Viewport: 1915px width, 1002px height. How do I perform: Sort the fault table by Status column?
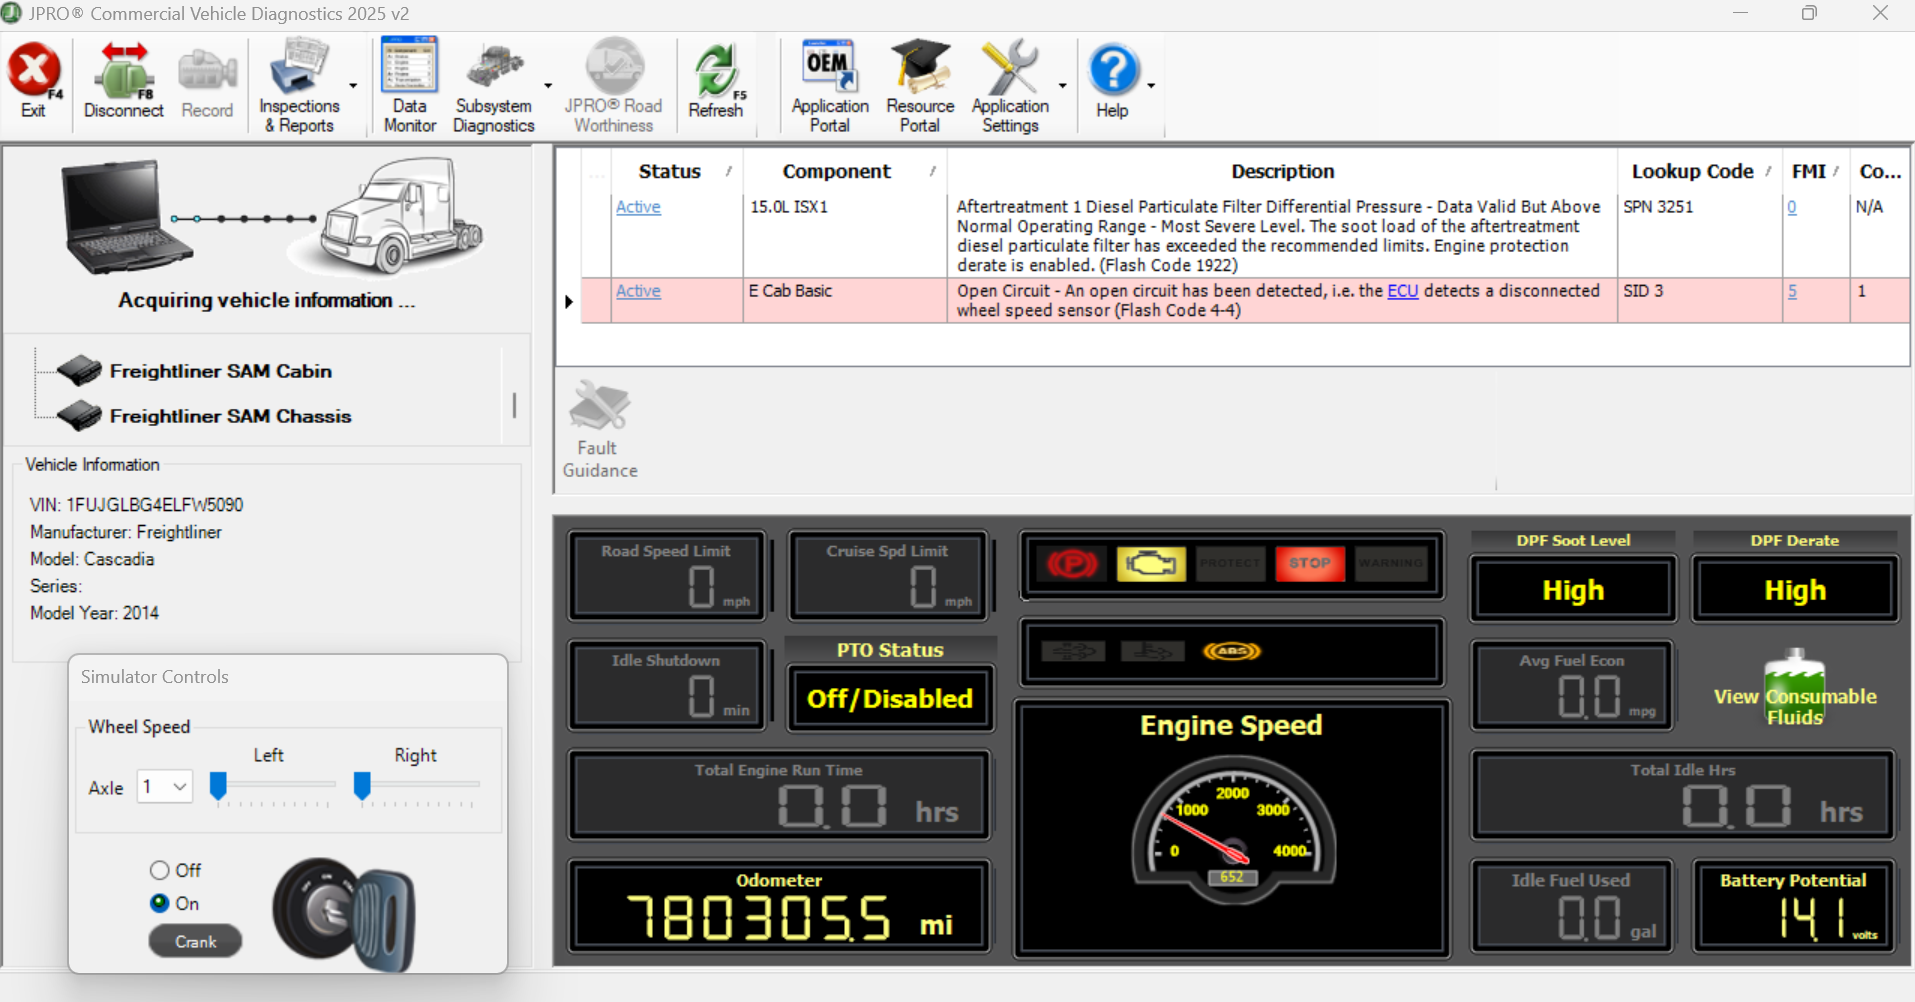click(x=677, y=171)
